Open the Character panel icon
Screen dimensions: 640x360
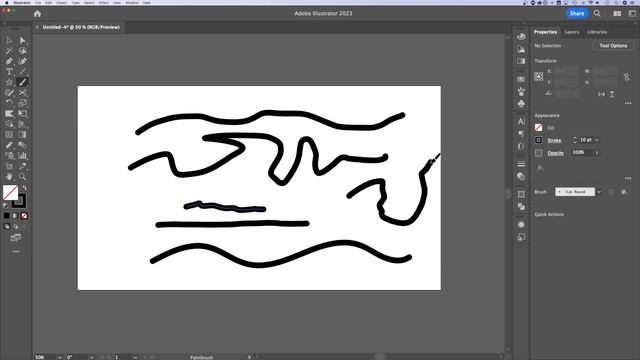pos(521,121)
